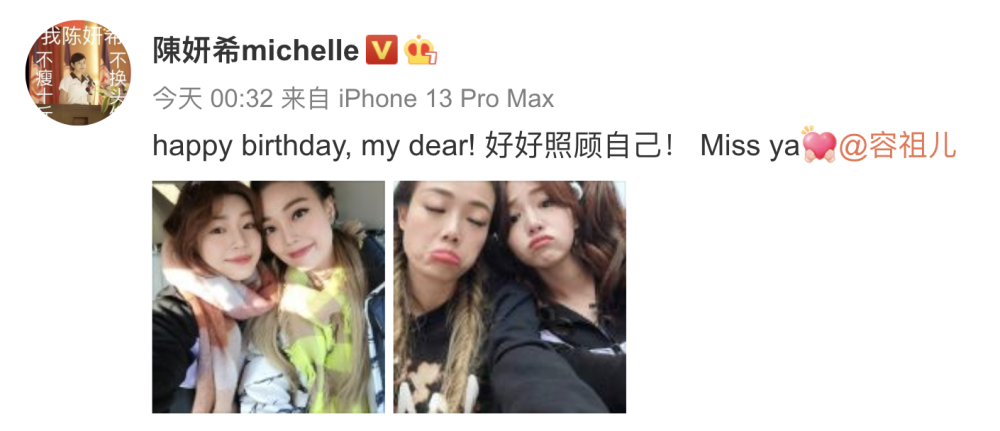Click the username 陳妍希michelle
The image size is (1000, 431).
click(x=256, y=51)
